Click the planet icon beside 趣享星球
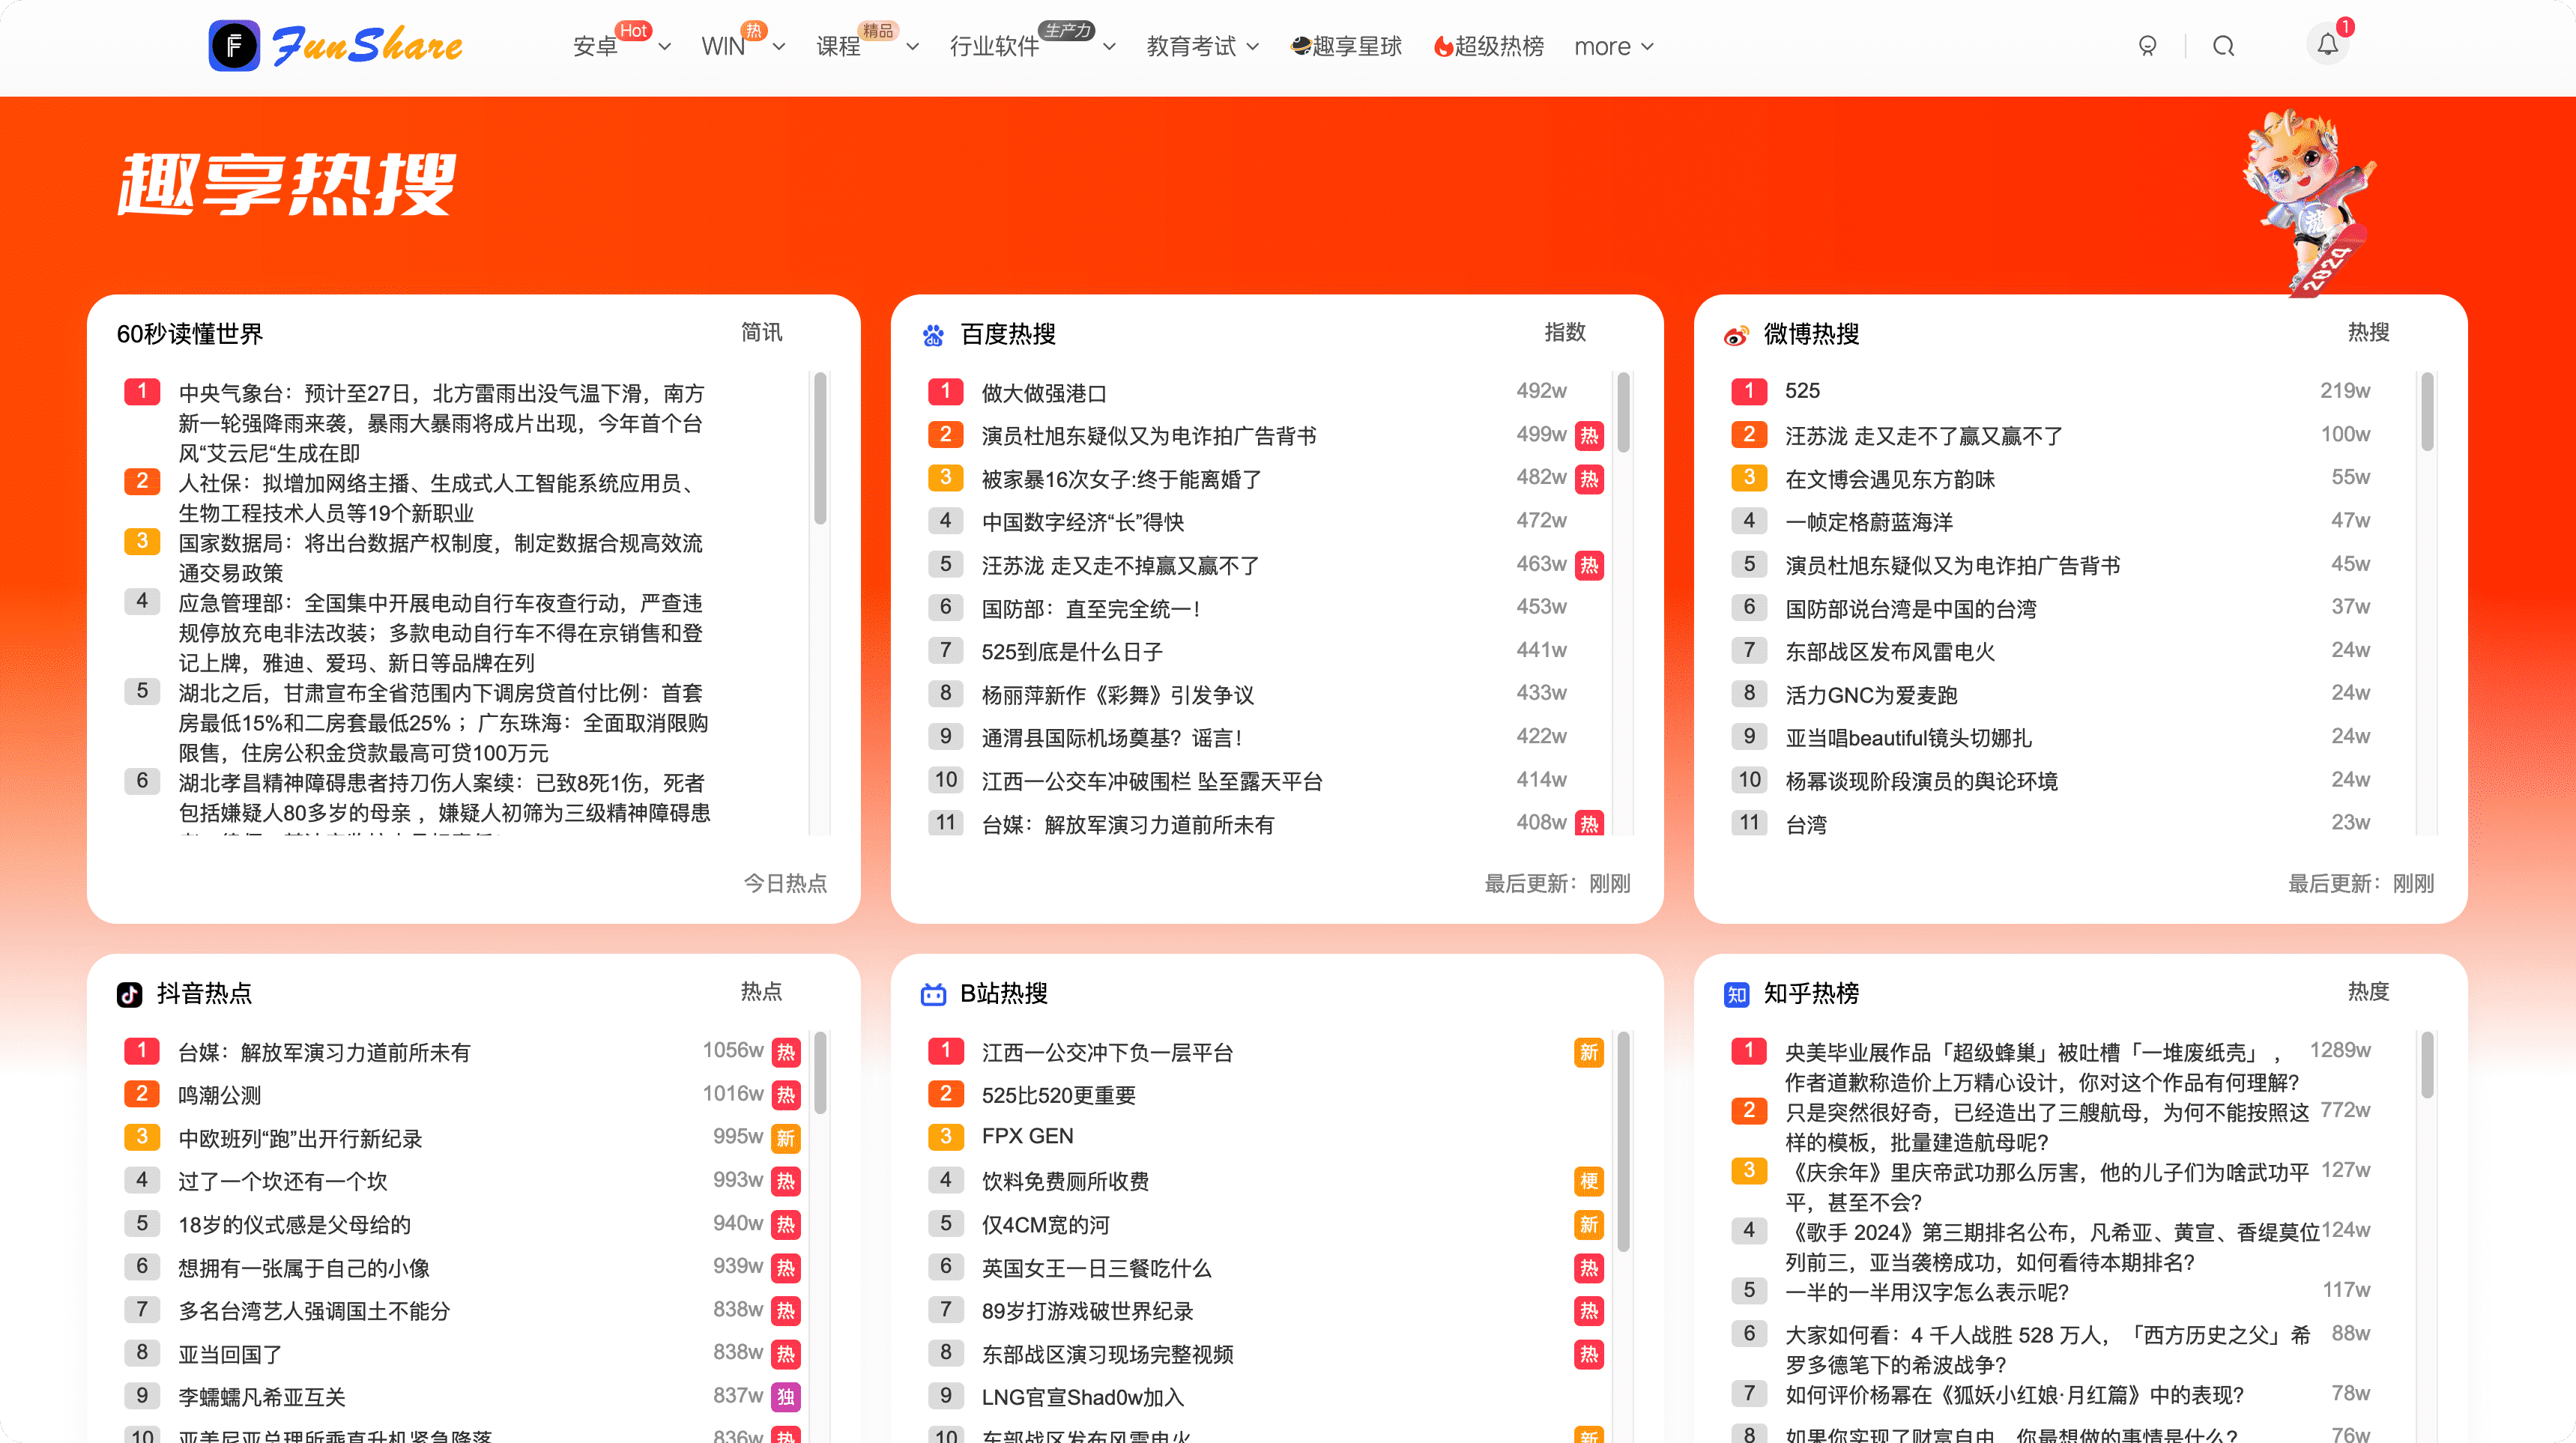 point(1300,45)
